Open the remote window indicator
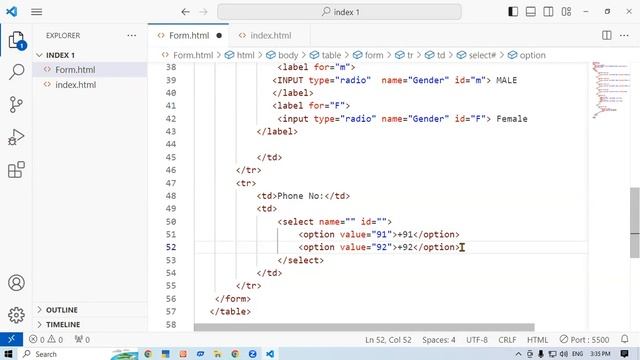This screenshot has height=360, width=640. coord(11,339)
